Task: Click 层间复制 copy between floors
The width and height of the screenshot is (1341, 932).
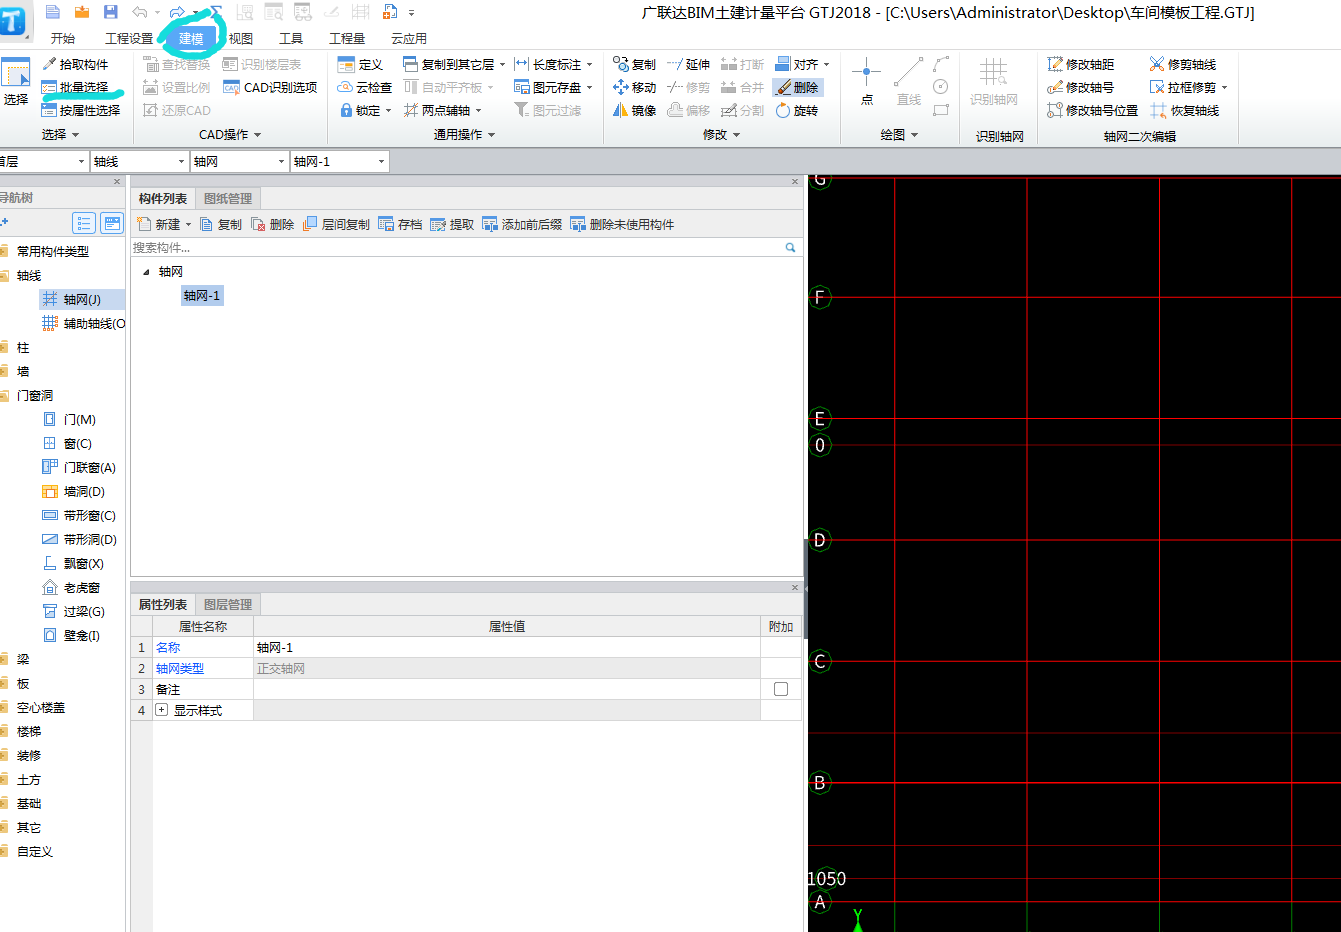Action: pyautogui.click(x=337, y=224)
